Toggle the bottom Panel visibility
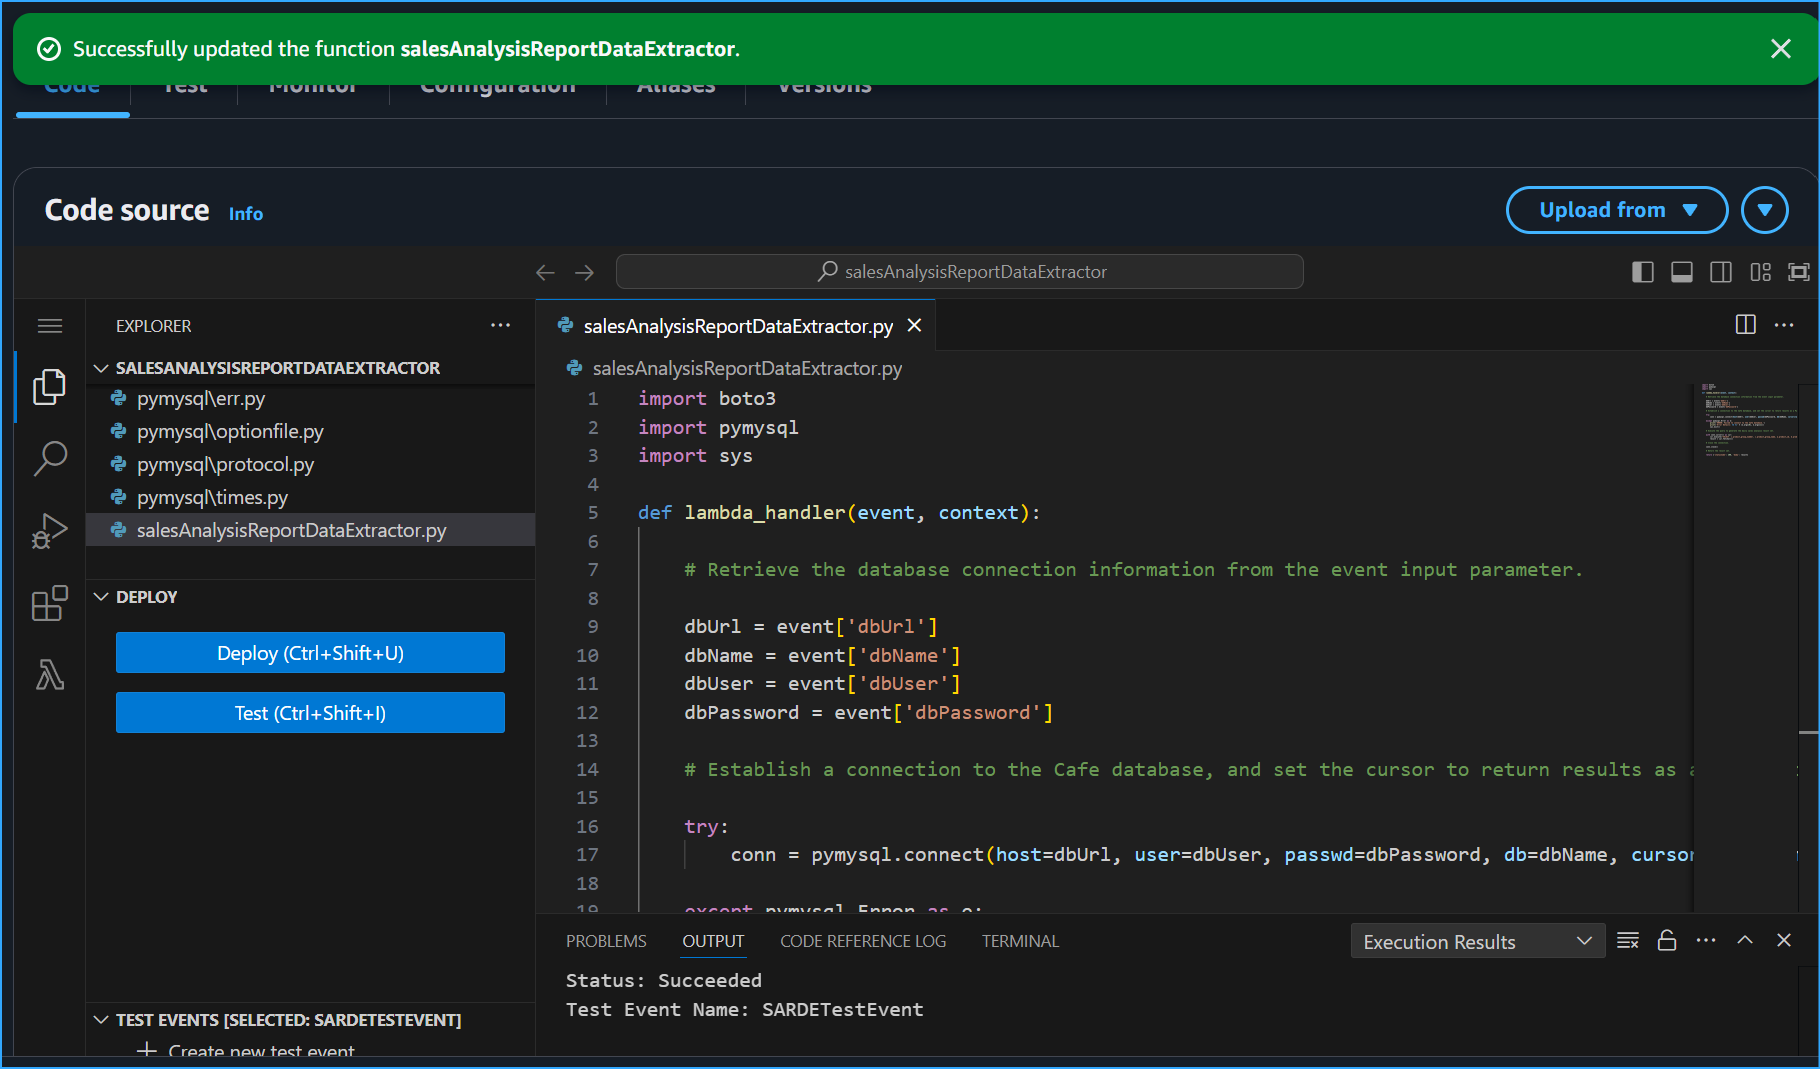Image resolution: width=1820 pixels, height=1069 pixels. (x=1681, y=271)
